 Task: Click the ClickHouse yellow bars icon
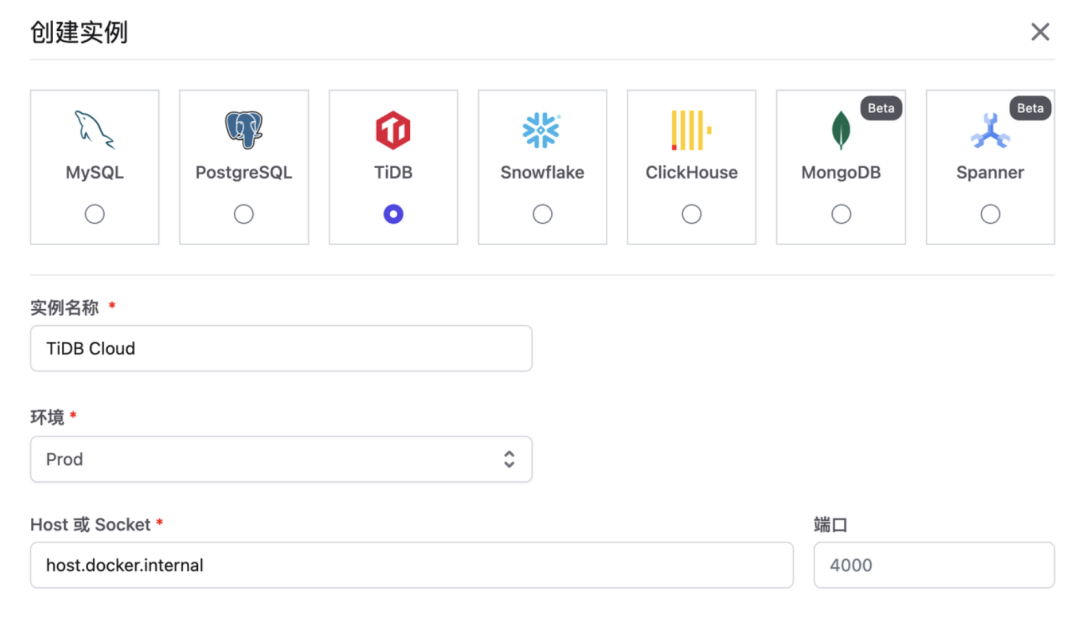(691, 130)
